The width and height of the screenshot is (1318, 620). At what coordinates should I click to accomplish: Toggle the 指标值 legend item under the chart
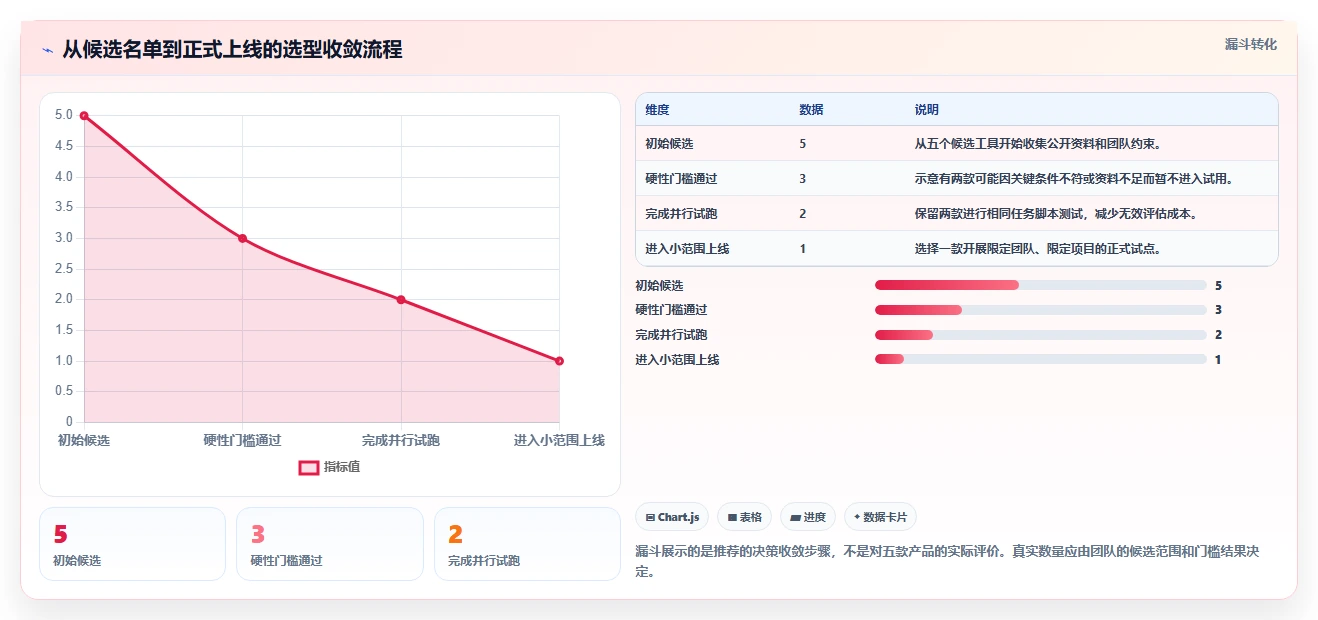click(x=330, y=467)
